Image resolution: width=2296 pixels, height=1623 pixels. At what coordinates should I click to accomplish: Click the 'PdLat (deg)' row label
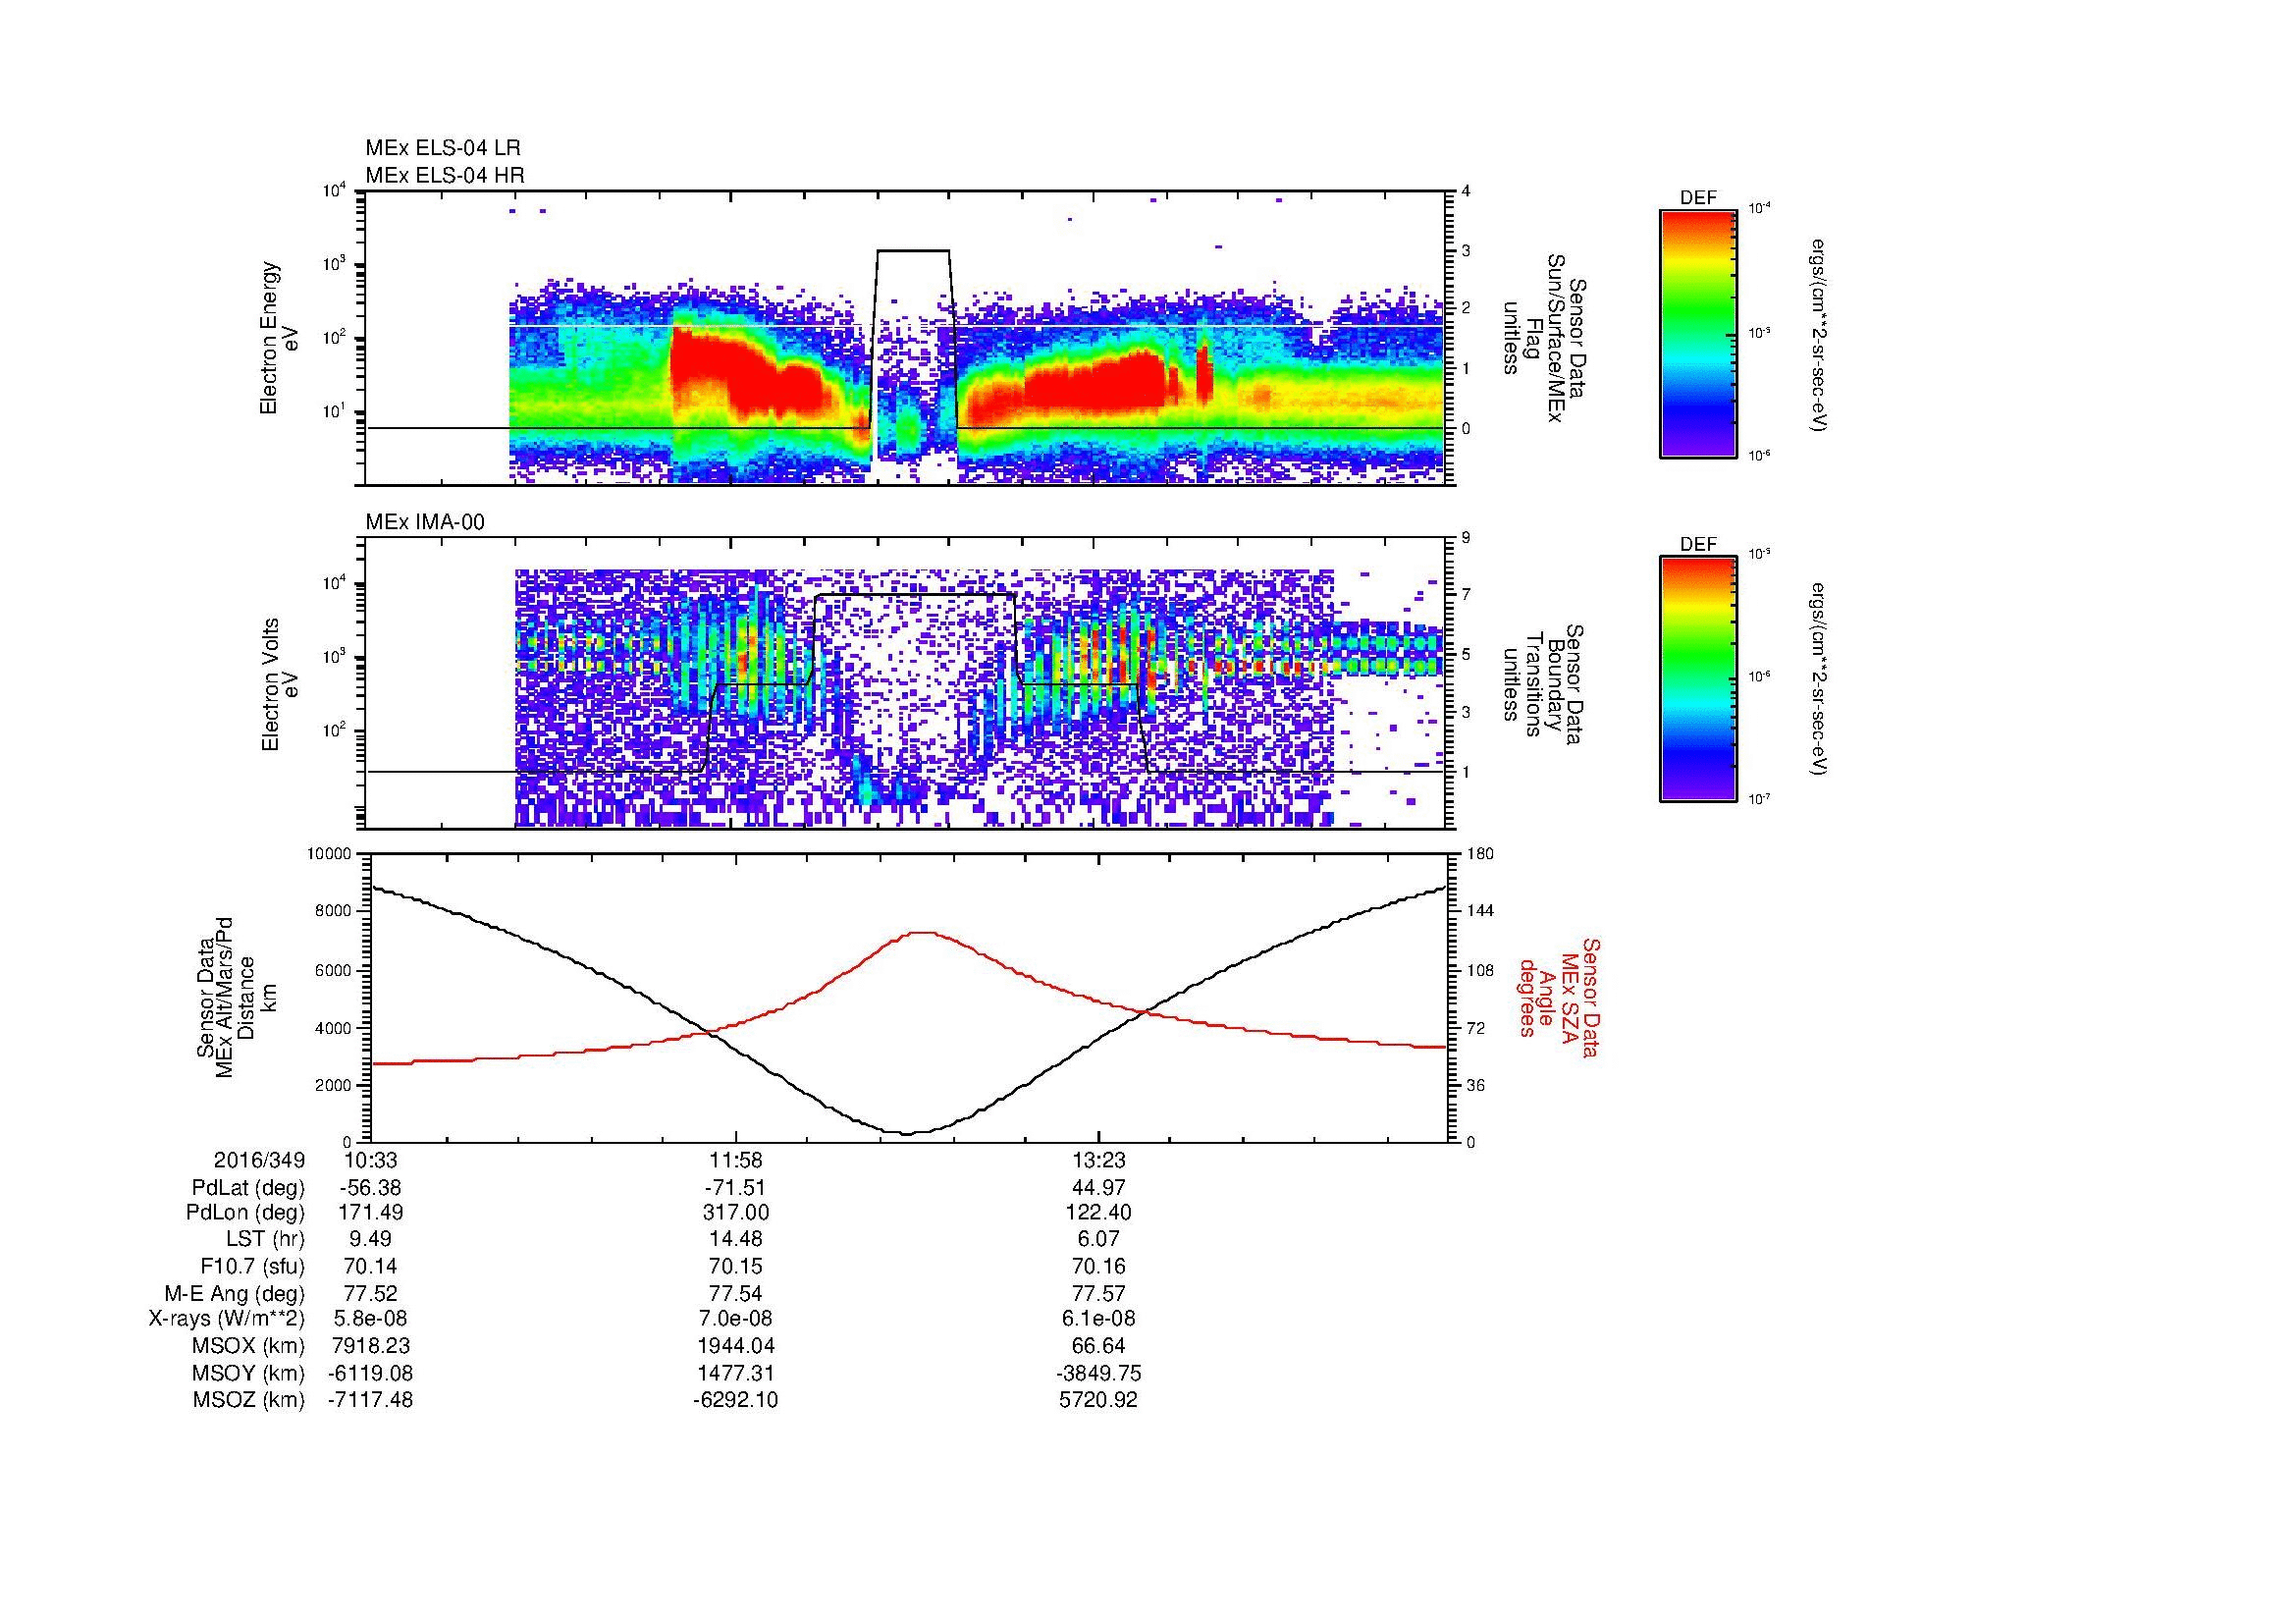tap(248, 1188)
